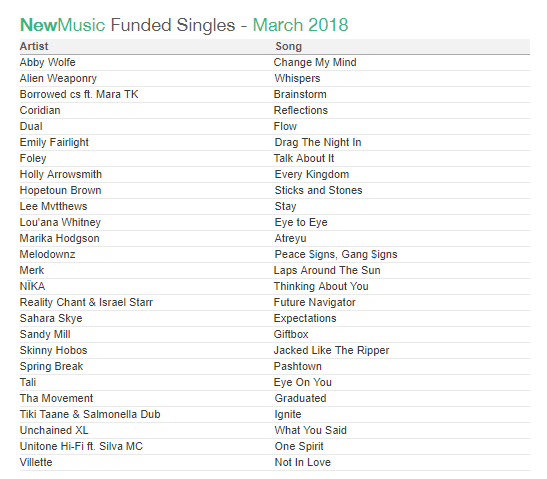The width and height of the screenshot is (547, 479).
Task: Select the Abby Wolfe artist entry
Action: point(47,62)
